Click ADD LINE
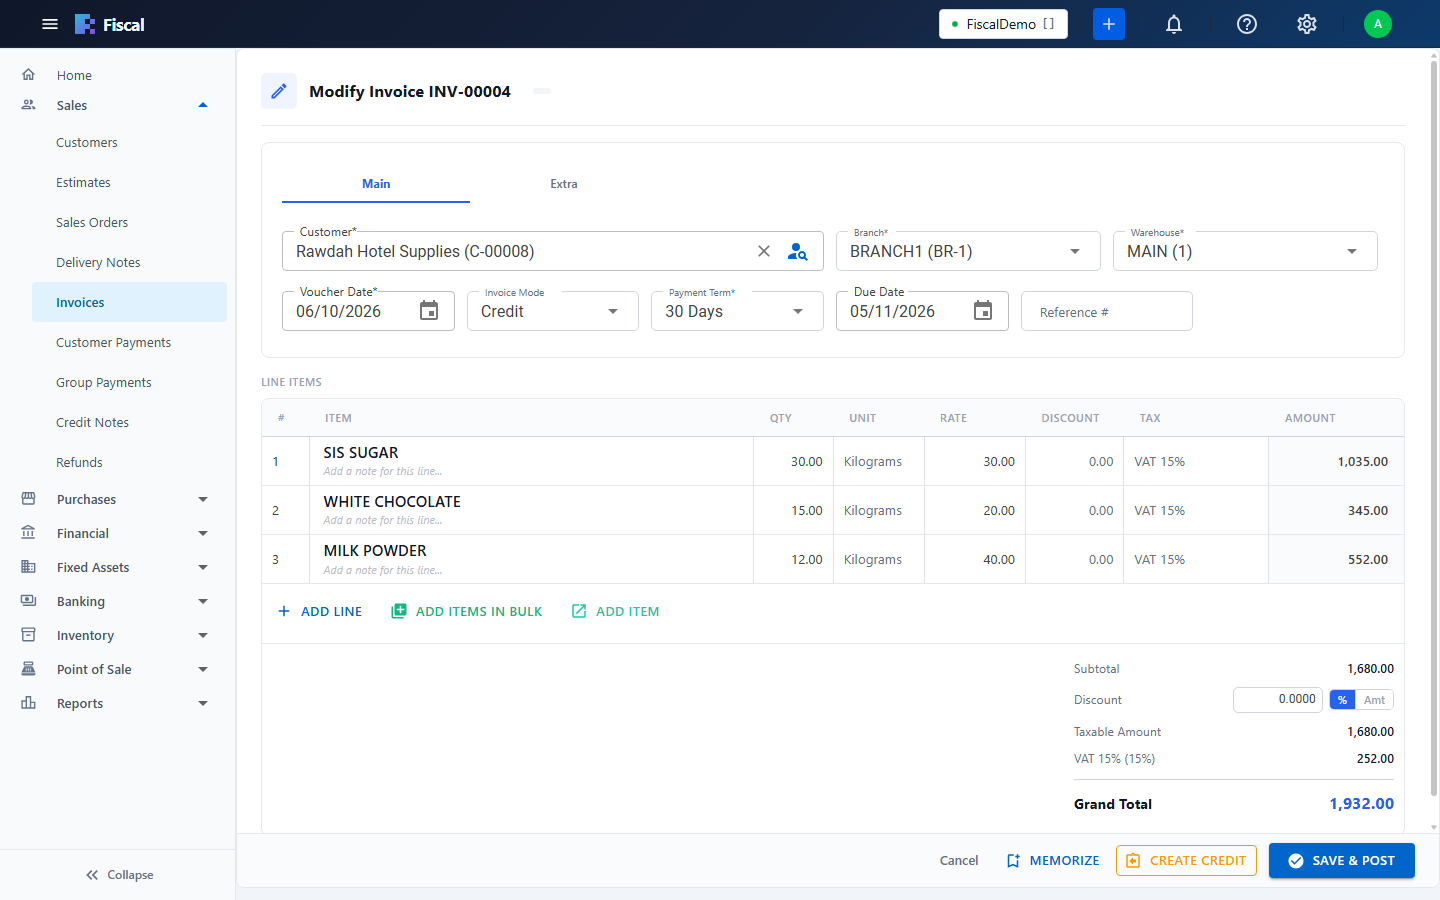Screen dimensions: 1440x900 (x=320, y=611)
